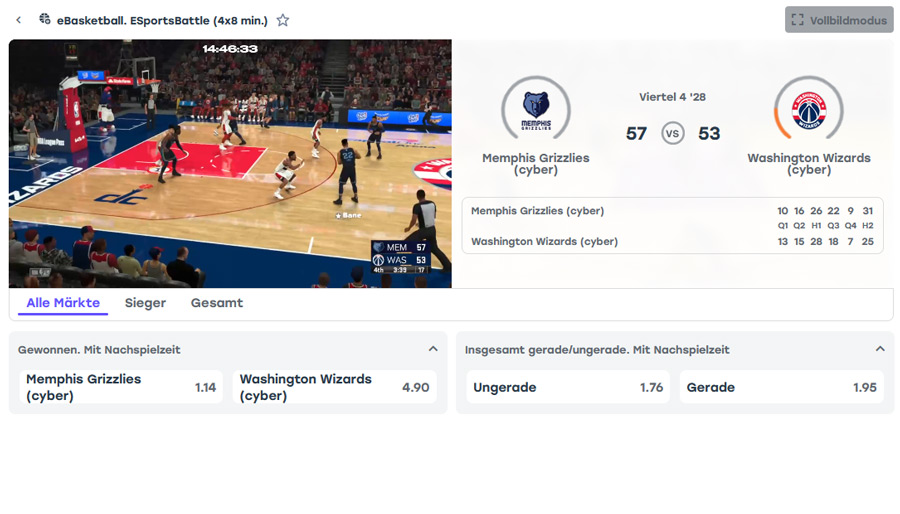Bet on Memphis Grizzlies at 1.14

pyautogui.click(x=121, y=387)
